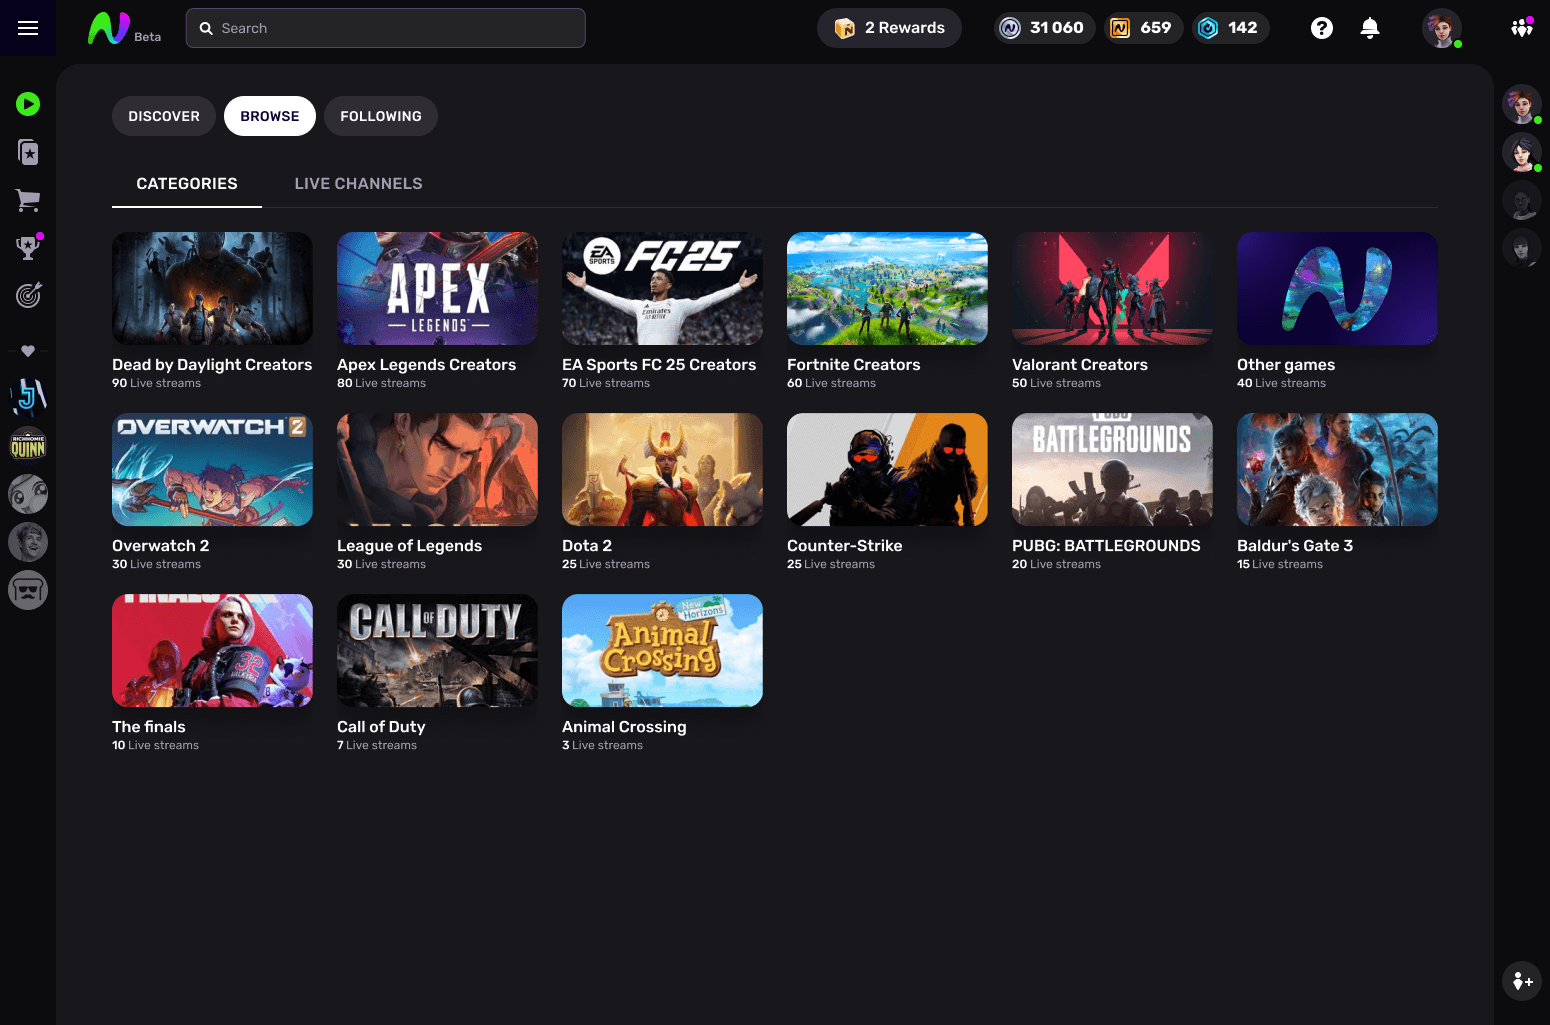This screenshot has width=1550, height=1025.
Task: Open Counter-Strike thumbnail
Action: 887,470
